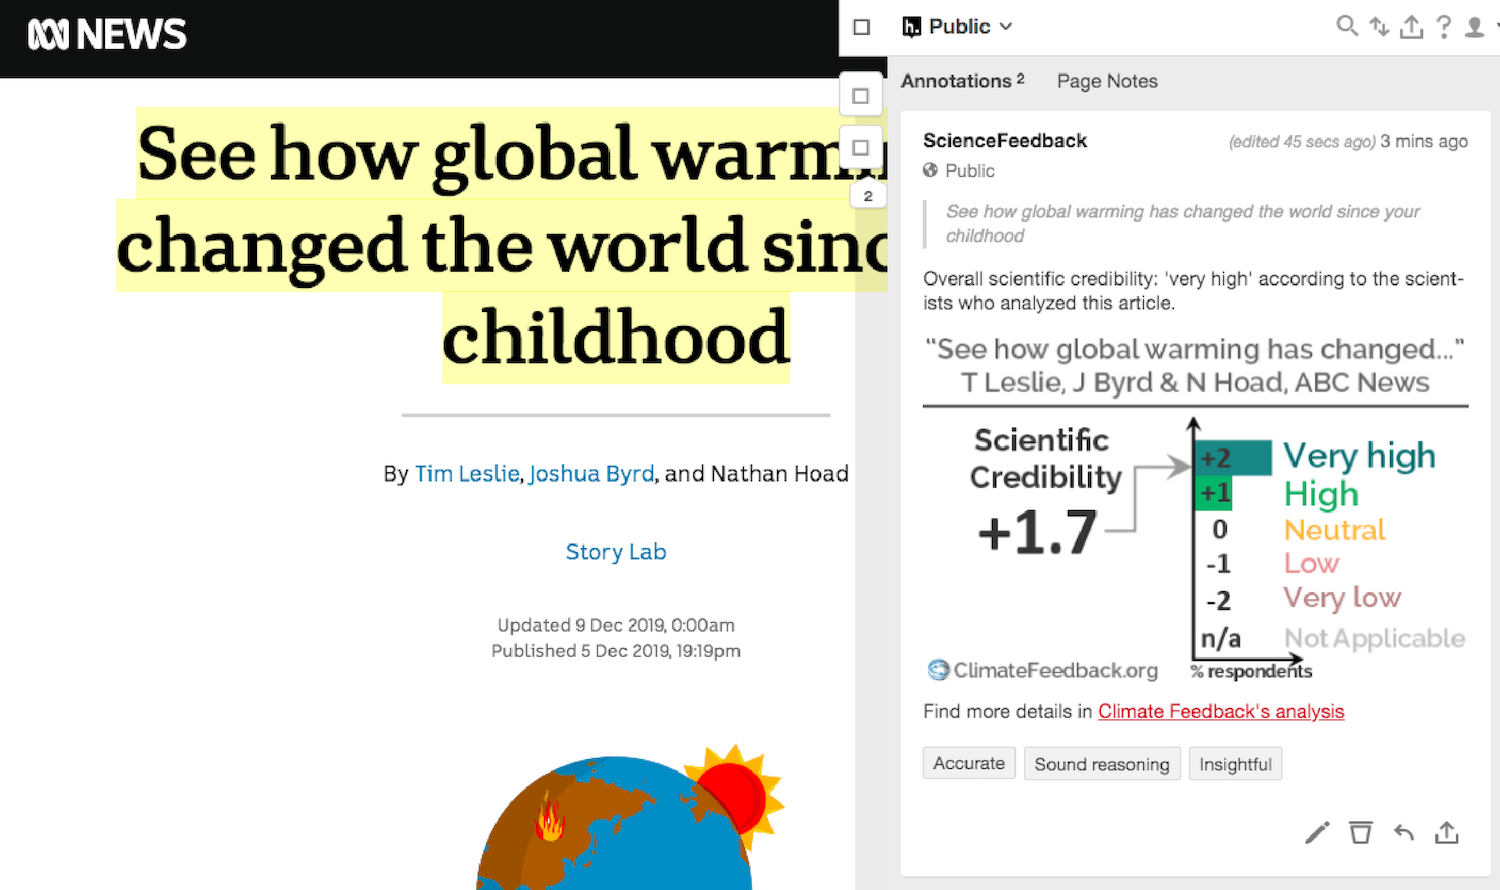Open the annotation search icon

(1347, 26)
